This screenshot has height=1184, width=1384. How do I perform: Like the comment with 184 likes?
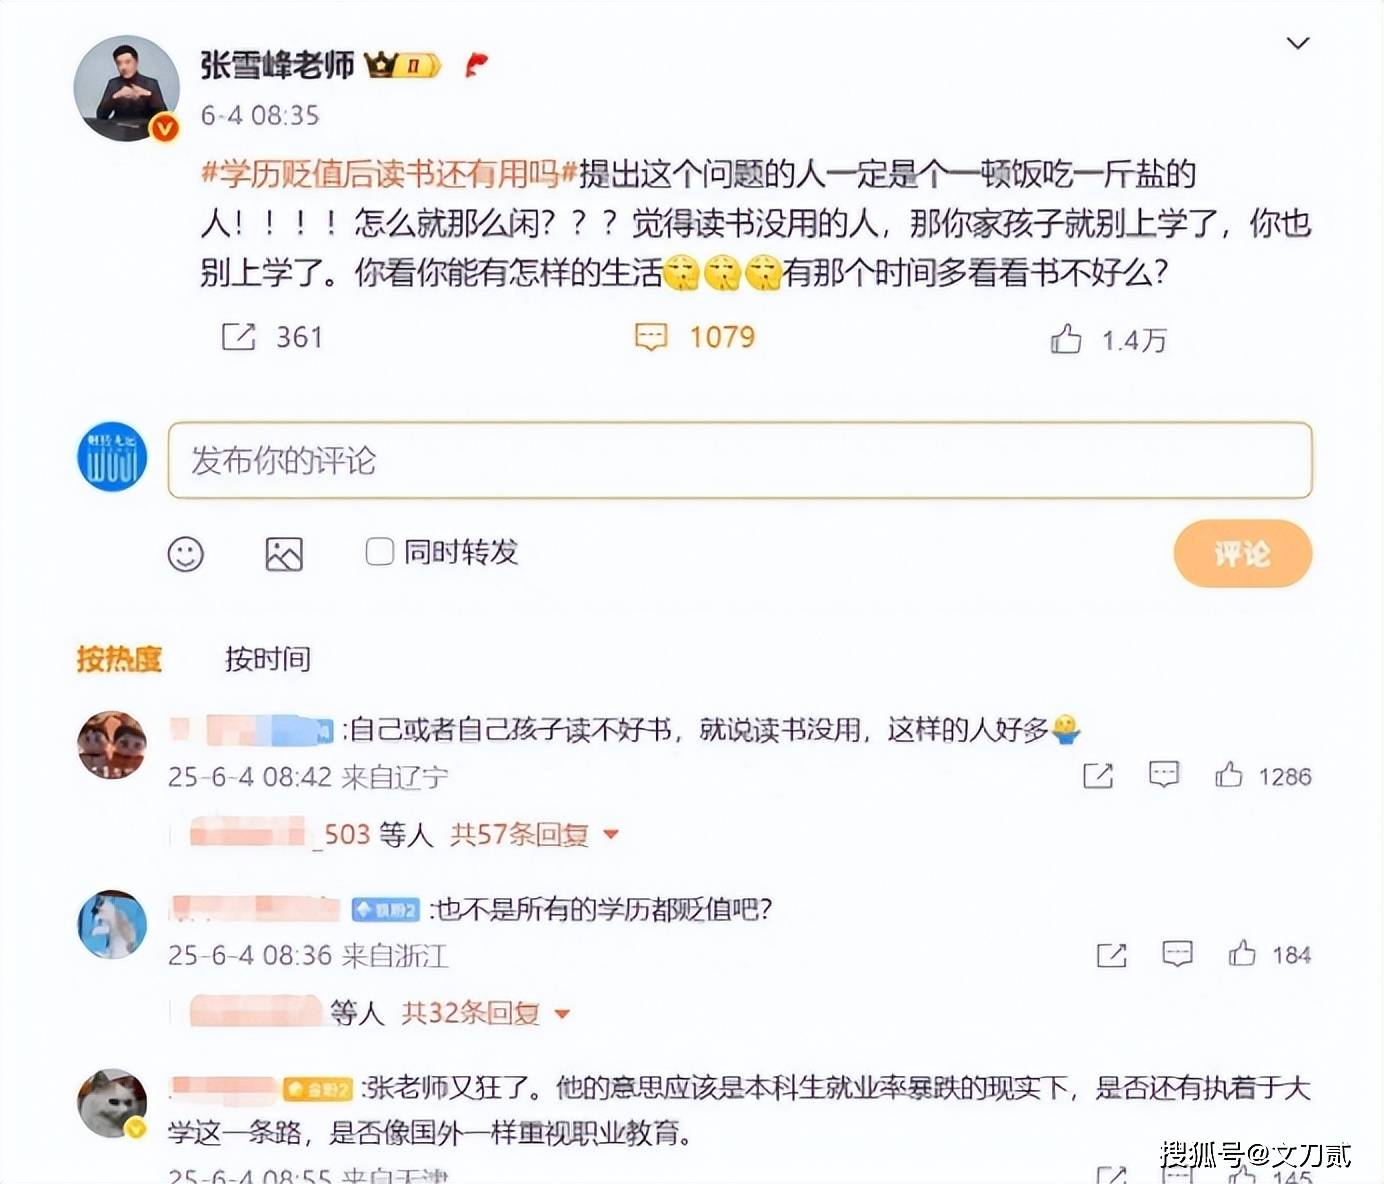click(1242, 953)
